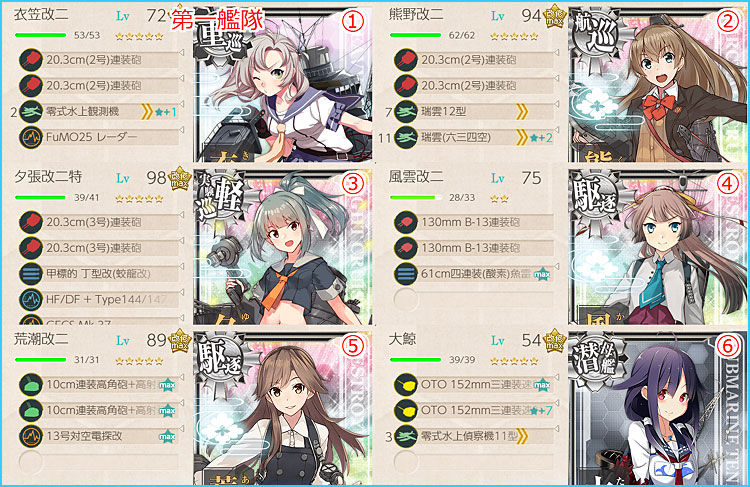Select the green gun icon of first 10cm連装高角砲

click(31, 385)
